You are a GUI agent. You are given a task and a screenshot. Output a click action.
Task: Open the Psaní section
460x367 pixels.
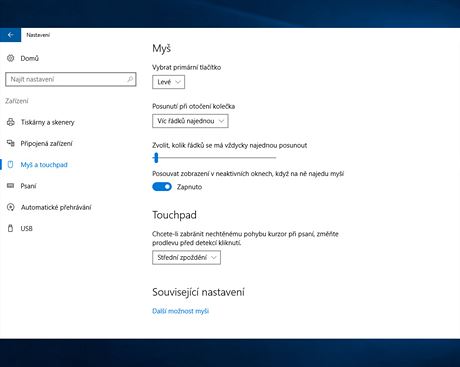[x=28, y=186]
